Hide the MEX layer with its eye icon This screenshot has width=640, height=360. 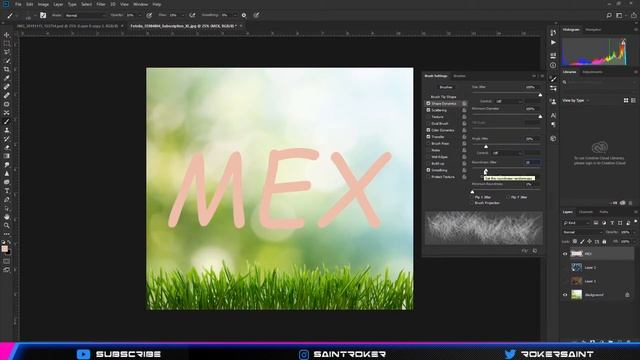(x=565, y=254)
